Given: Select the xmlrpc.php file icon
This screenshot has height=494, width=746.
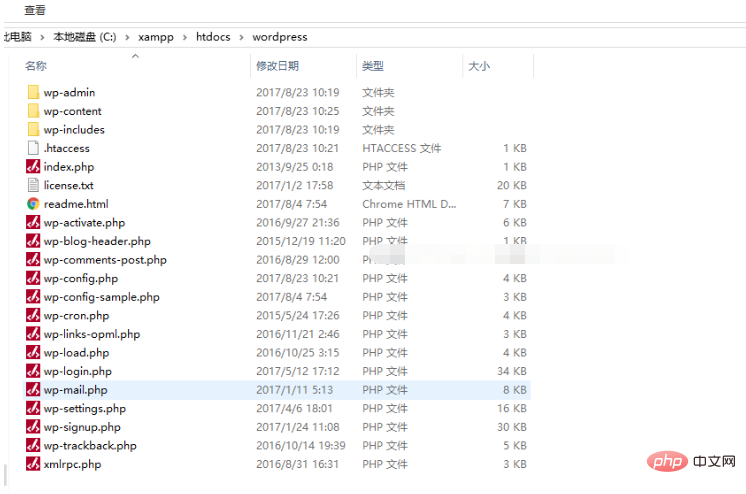Looking at the screenshot, I should pyautogui.click(x=33, y=464).
